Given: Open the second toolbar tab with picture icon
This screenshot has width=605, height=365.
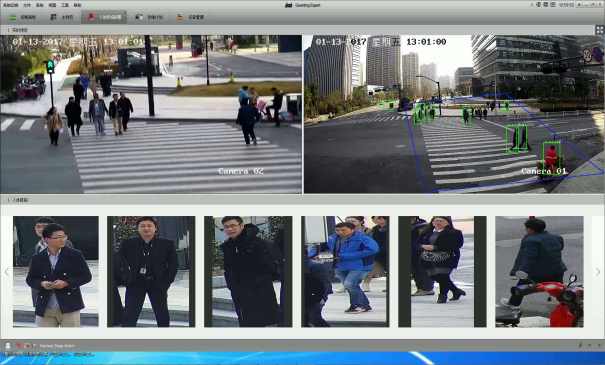Looking at the screenshot, I should tap(62, 17).
